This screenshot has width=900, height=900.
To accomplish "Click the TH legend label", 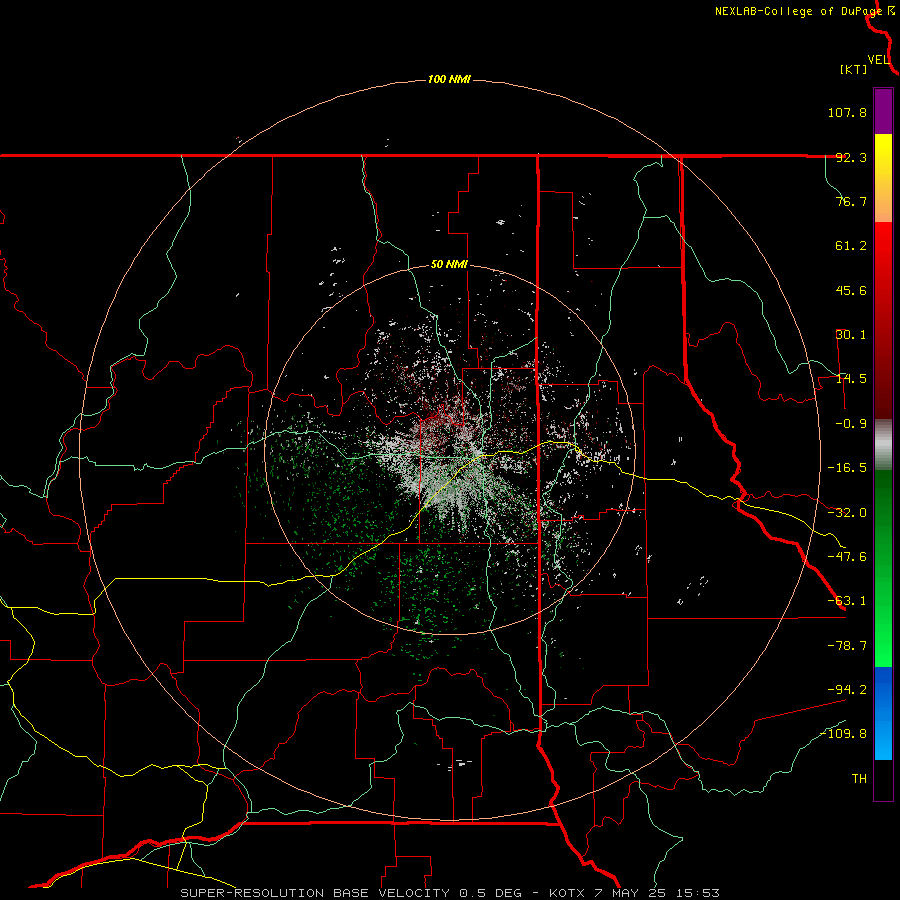I will [859, 779].
